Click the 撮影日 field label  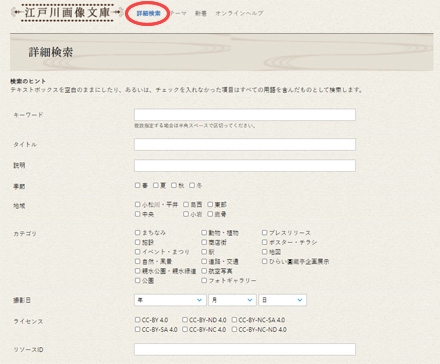click(x=22, y=300)
